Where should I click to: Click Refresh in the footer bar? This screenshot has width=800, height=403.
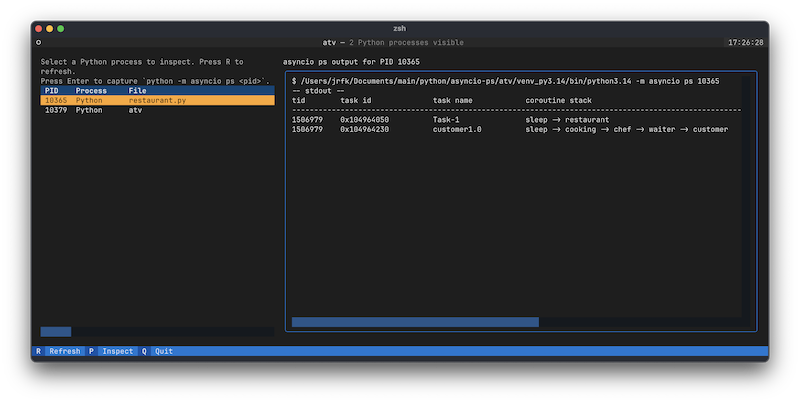pos(64,351)
